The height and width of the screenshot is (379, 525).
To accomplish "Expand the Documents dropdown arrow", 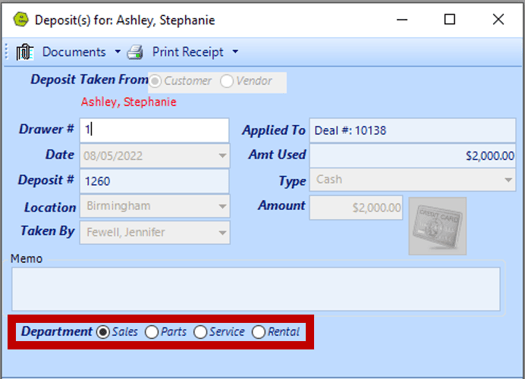I will tap(118, 52).
